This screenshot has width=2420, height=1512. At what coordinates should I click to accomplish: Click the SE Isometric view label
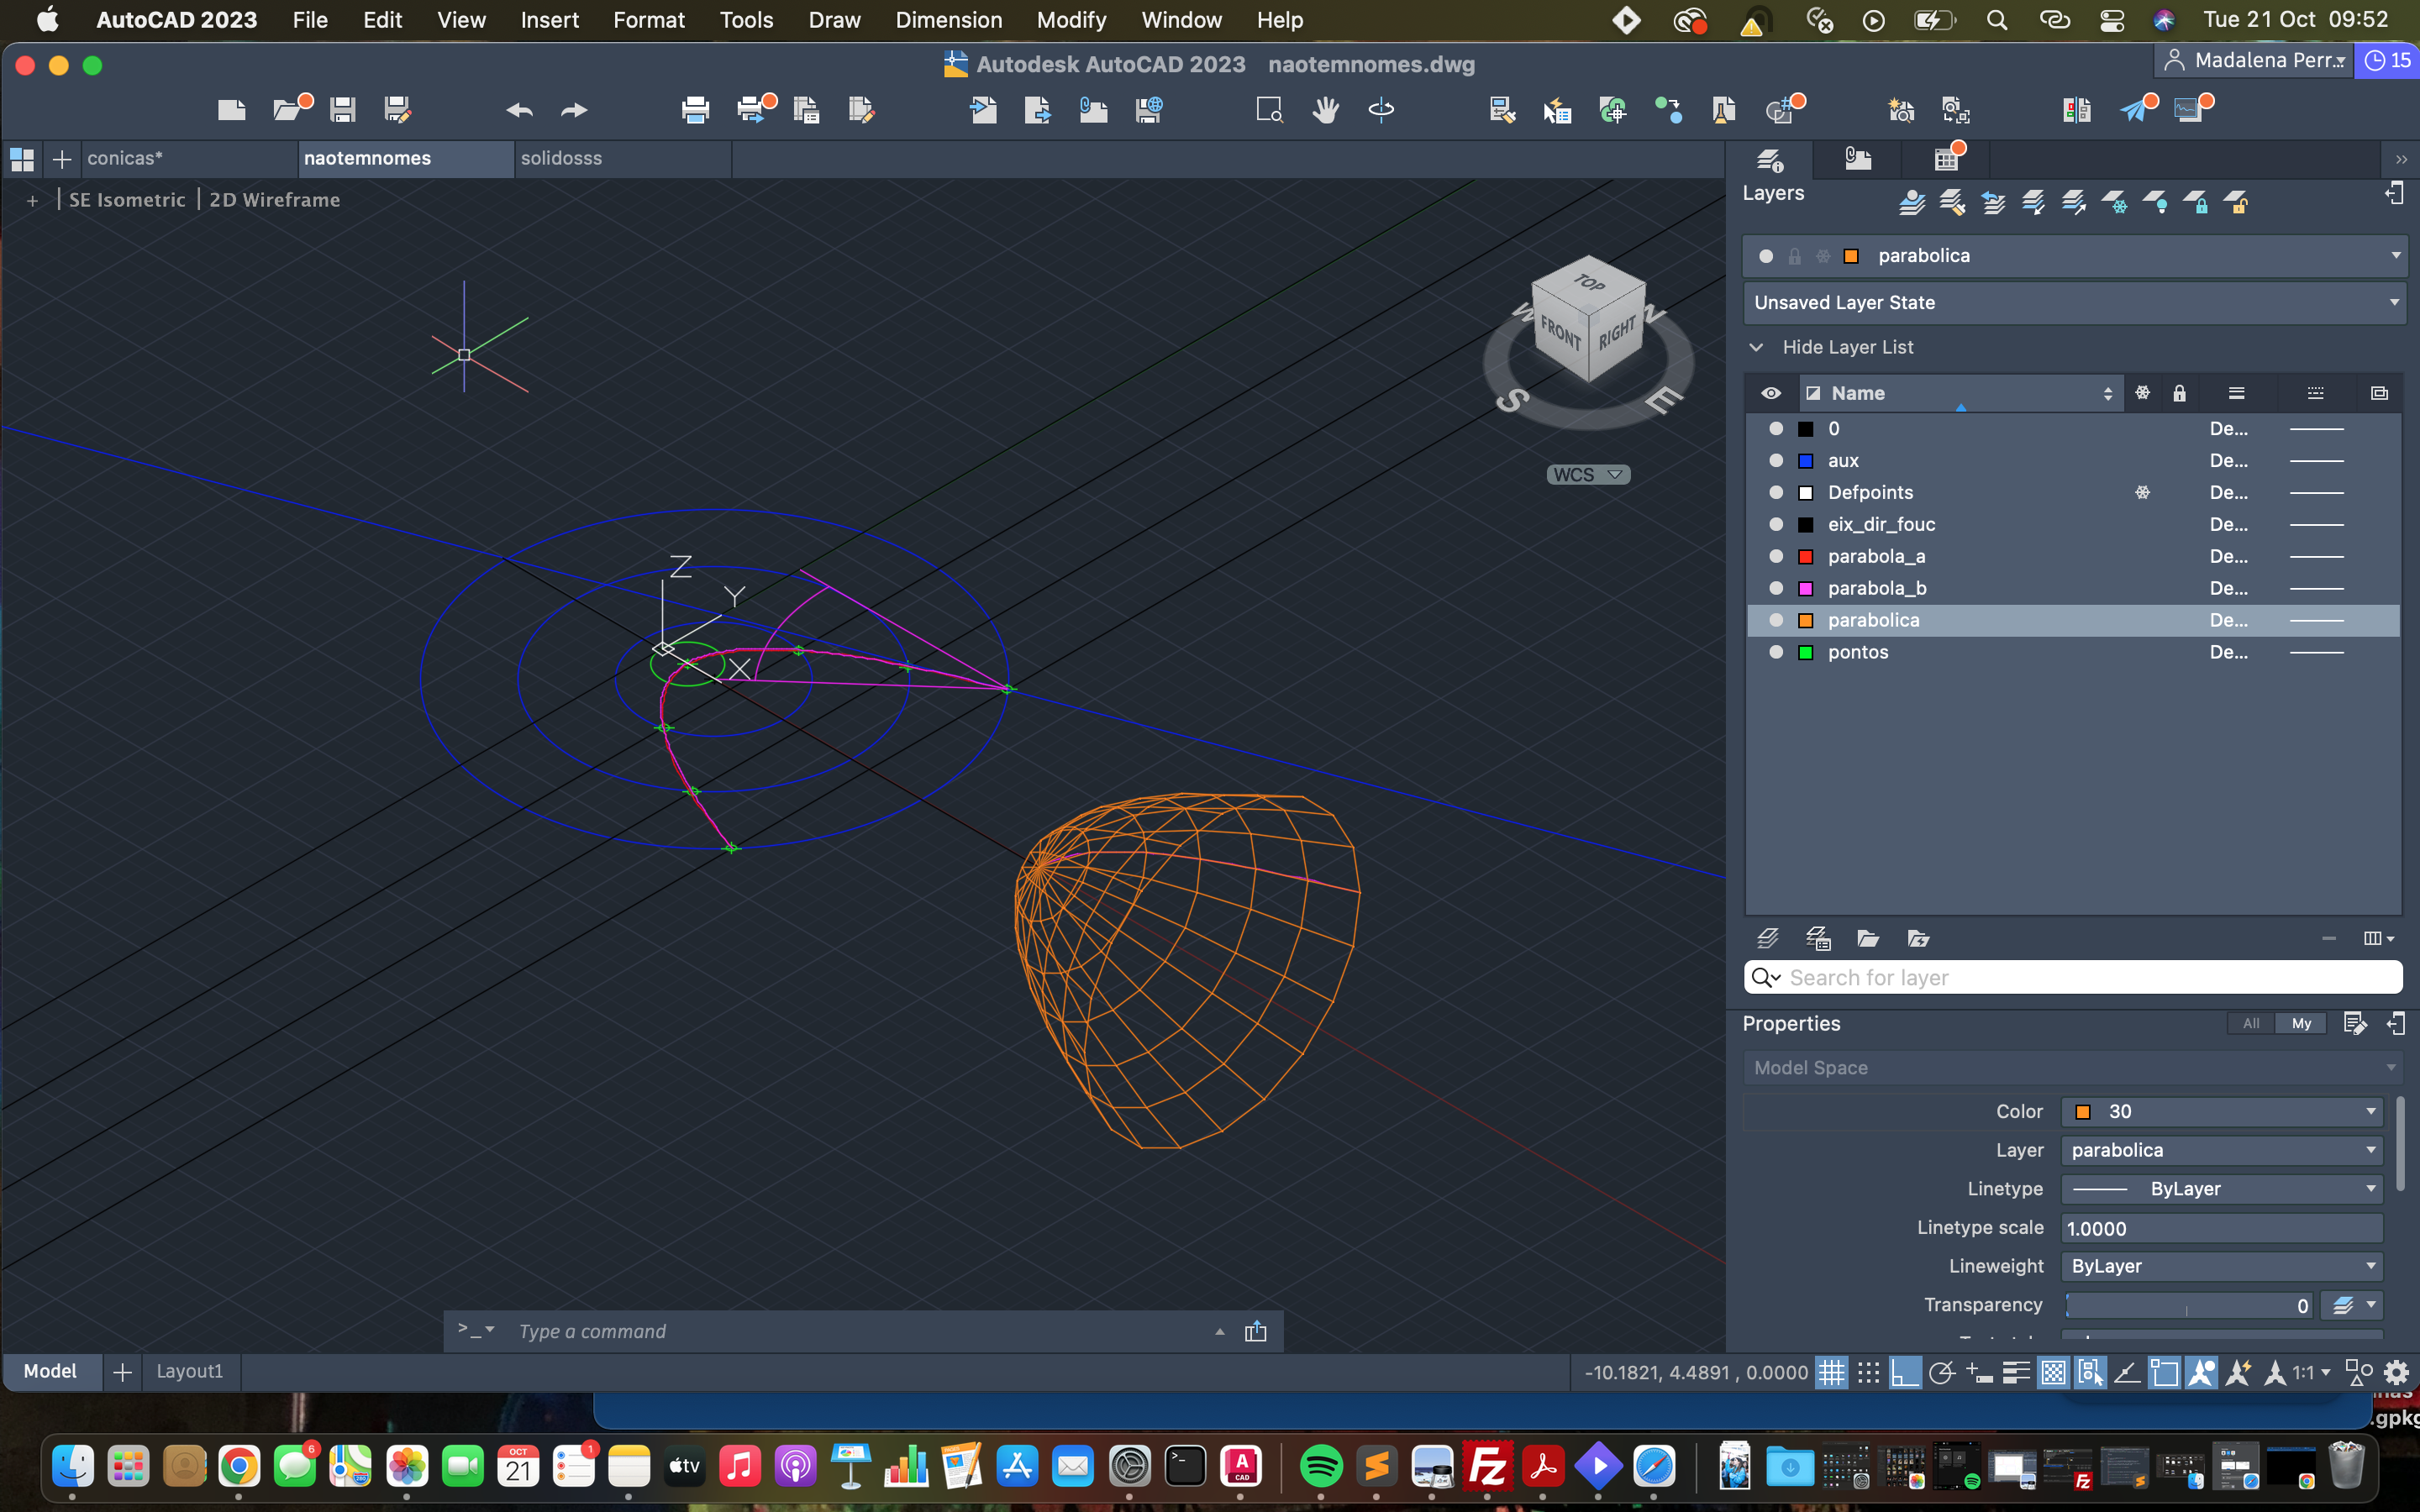(127, 200)
